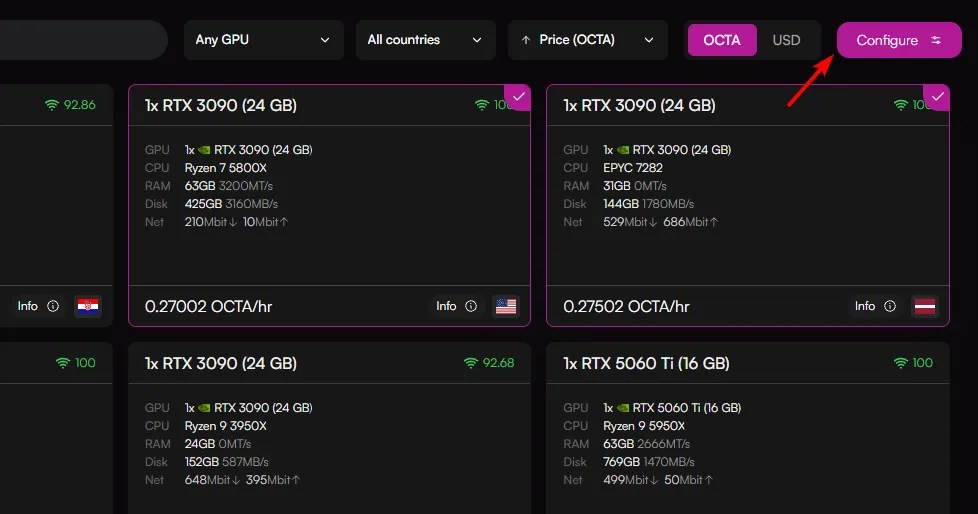Click the sliders icon in Configure button

pos(936,40)
